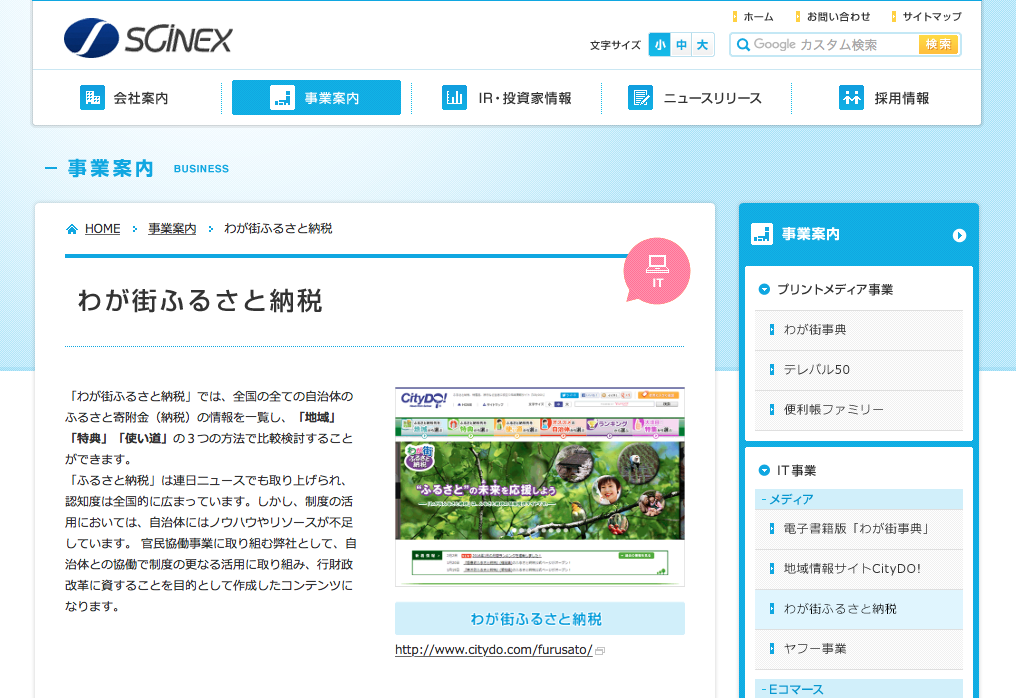Set font size to medium 中

click(681, 45)
